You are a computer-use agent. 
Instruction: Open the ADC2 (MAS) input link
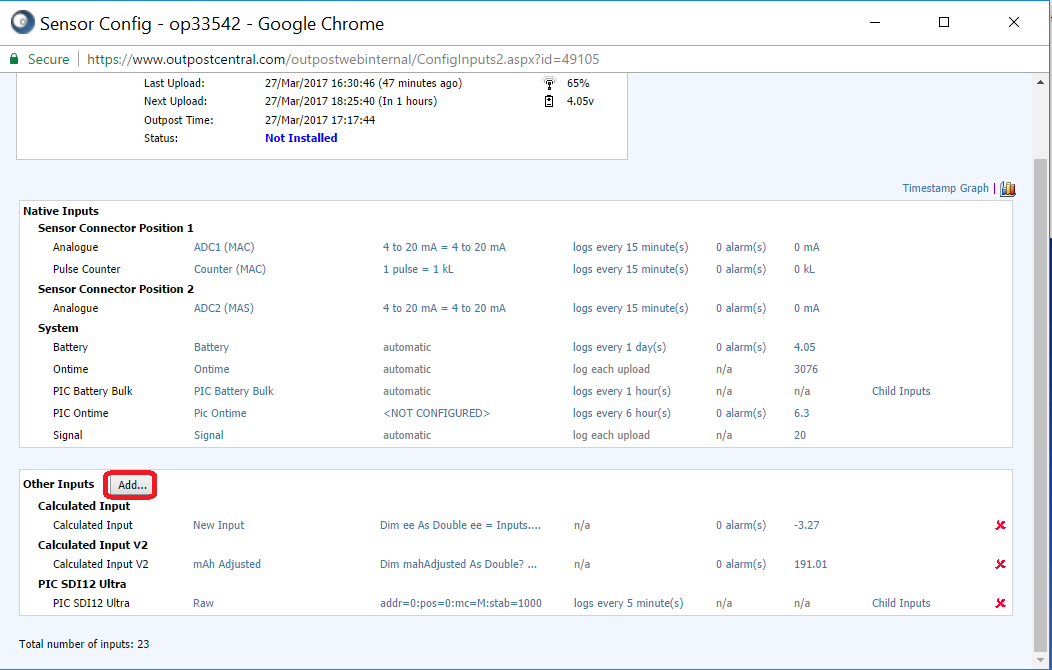pos(223,308)
